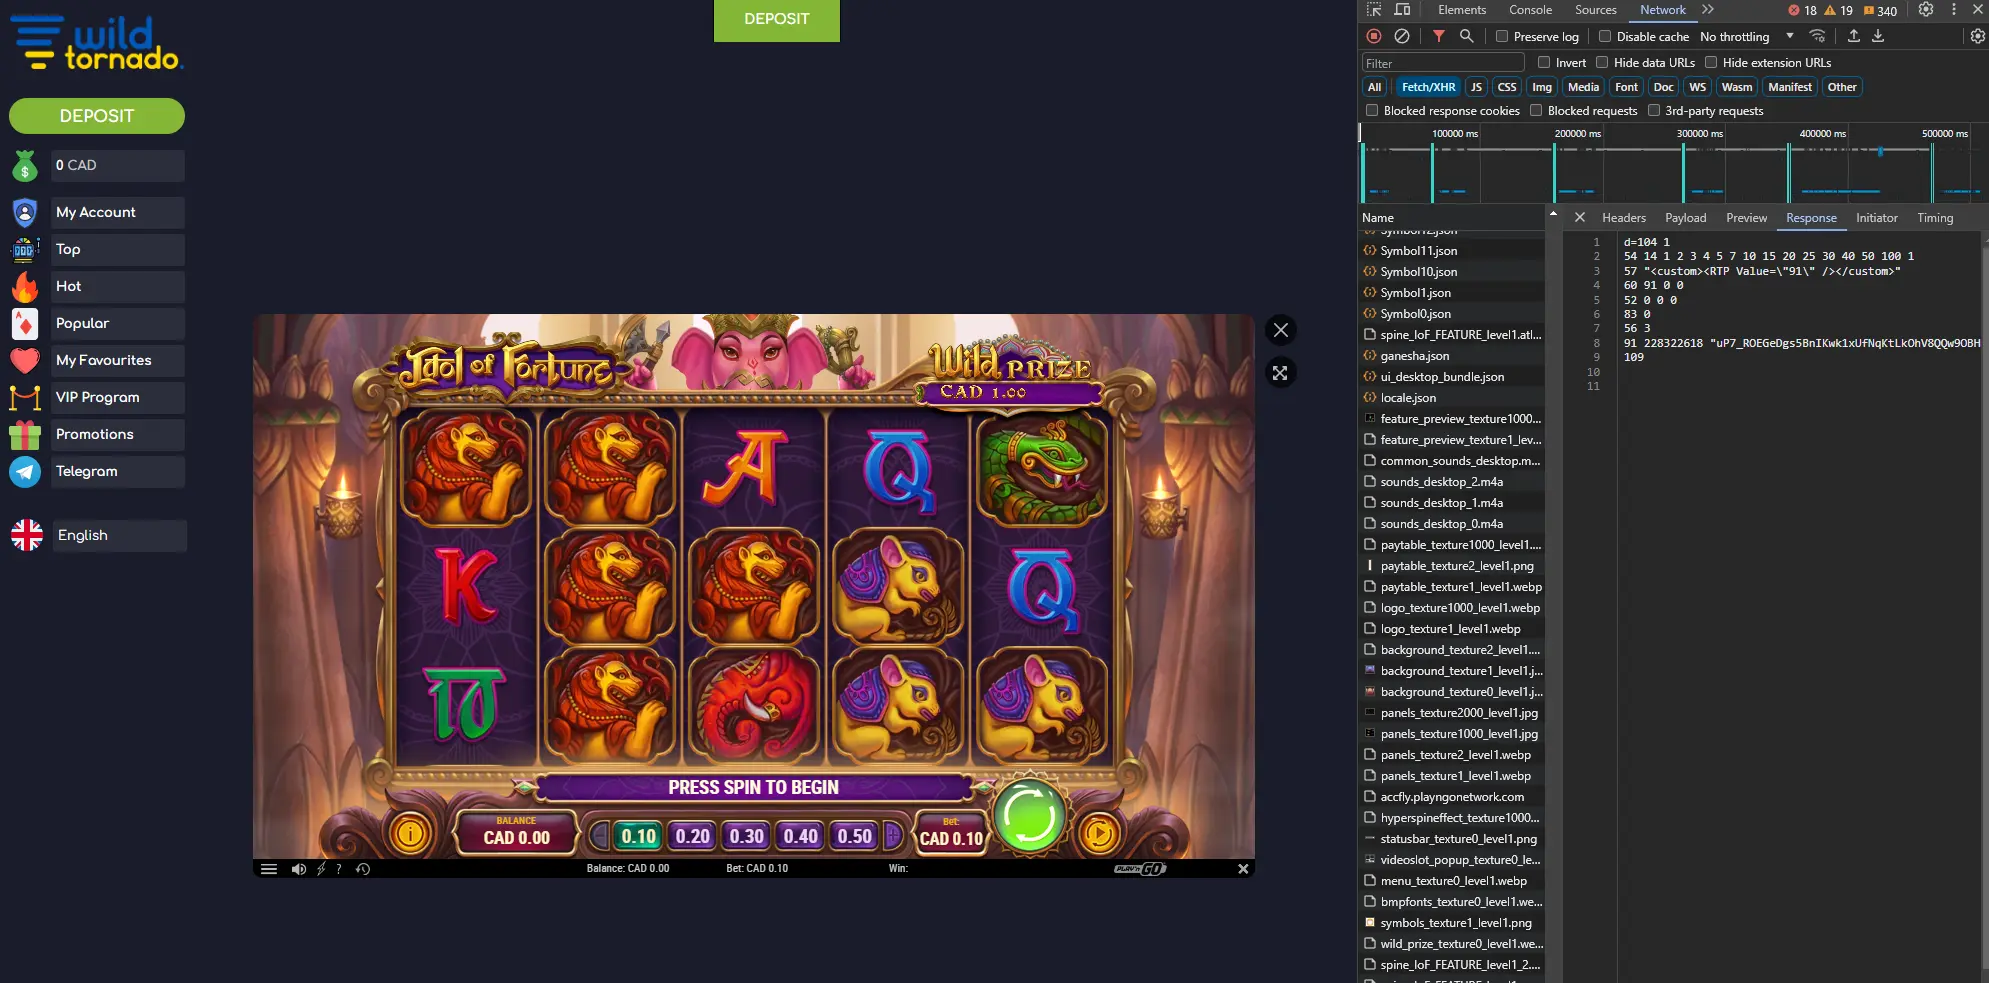The width and height of the screenshot is (1989, 983).
Task: Open network search magnifier
Action: click(1466, 36)
